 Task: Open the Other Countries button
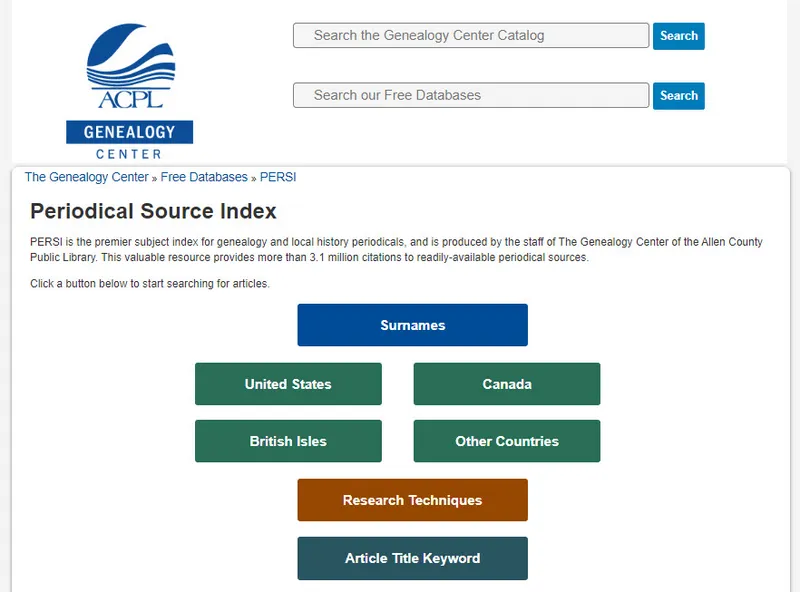pyautogui.click(x=507, y=441)
